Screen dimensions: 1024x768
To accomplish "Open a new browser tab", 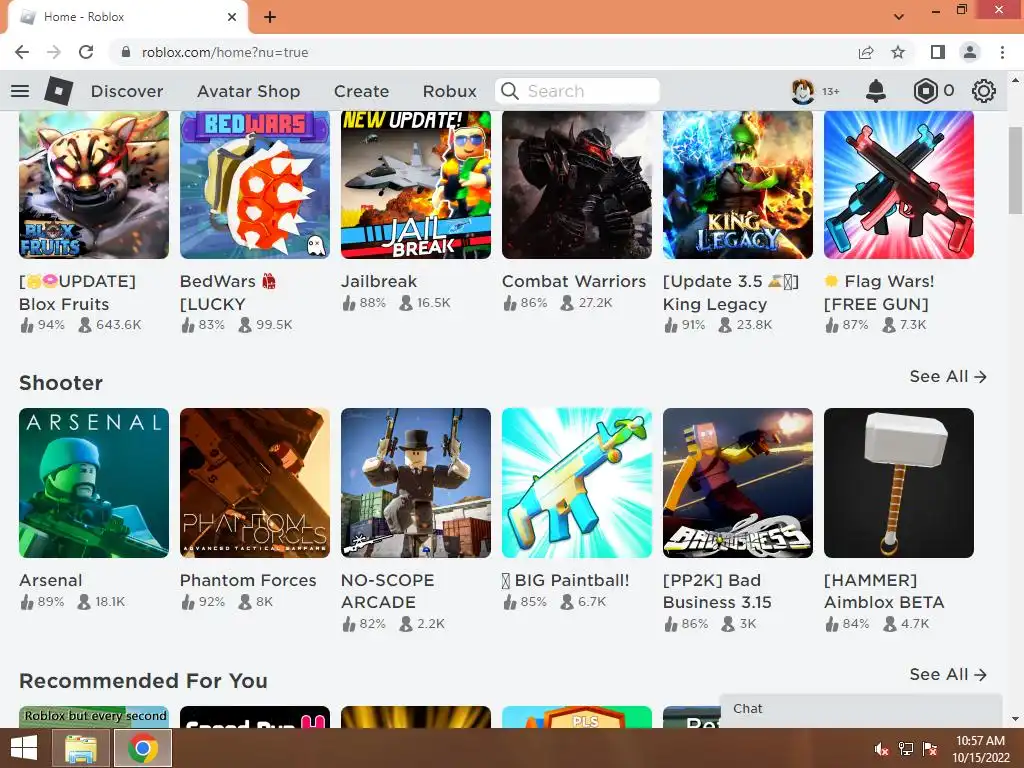I will point(270,17).
